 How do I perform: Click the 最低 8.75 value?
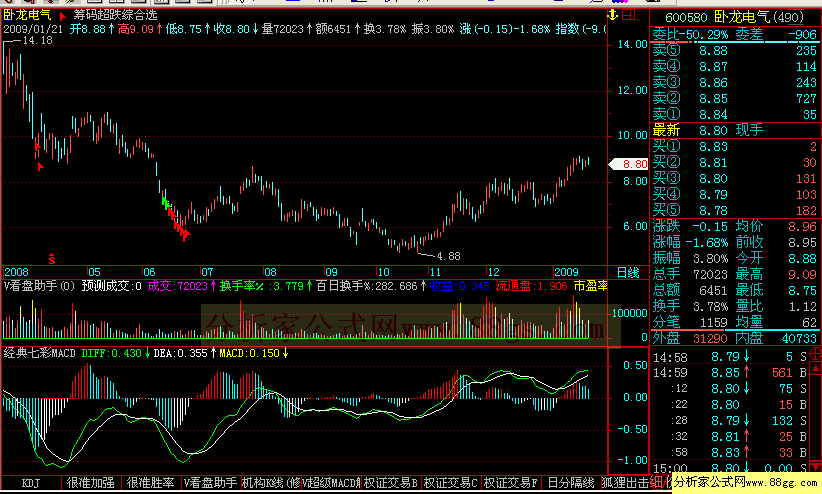[x=803, y=291]
